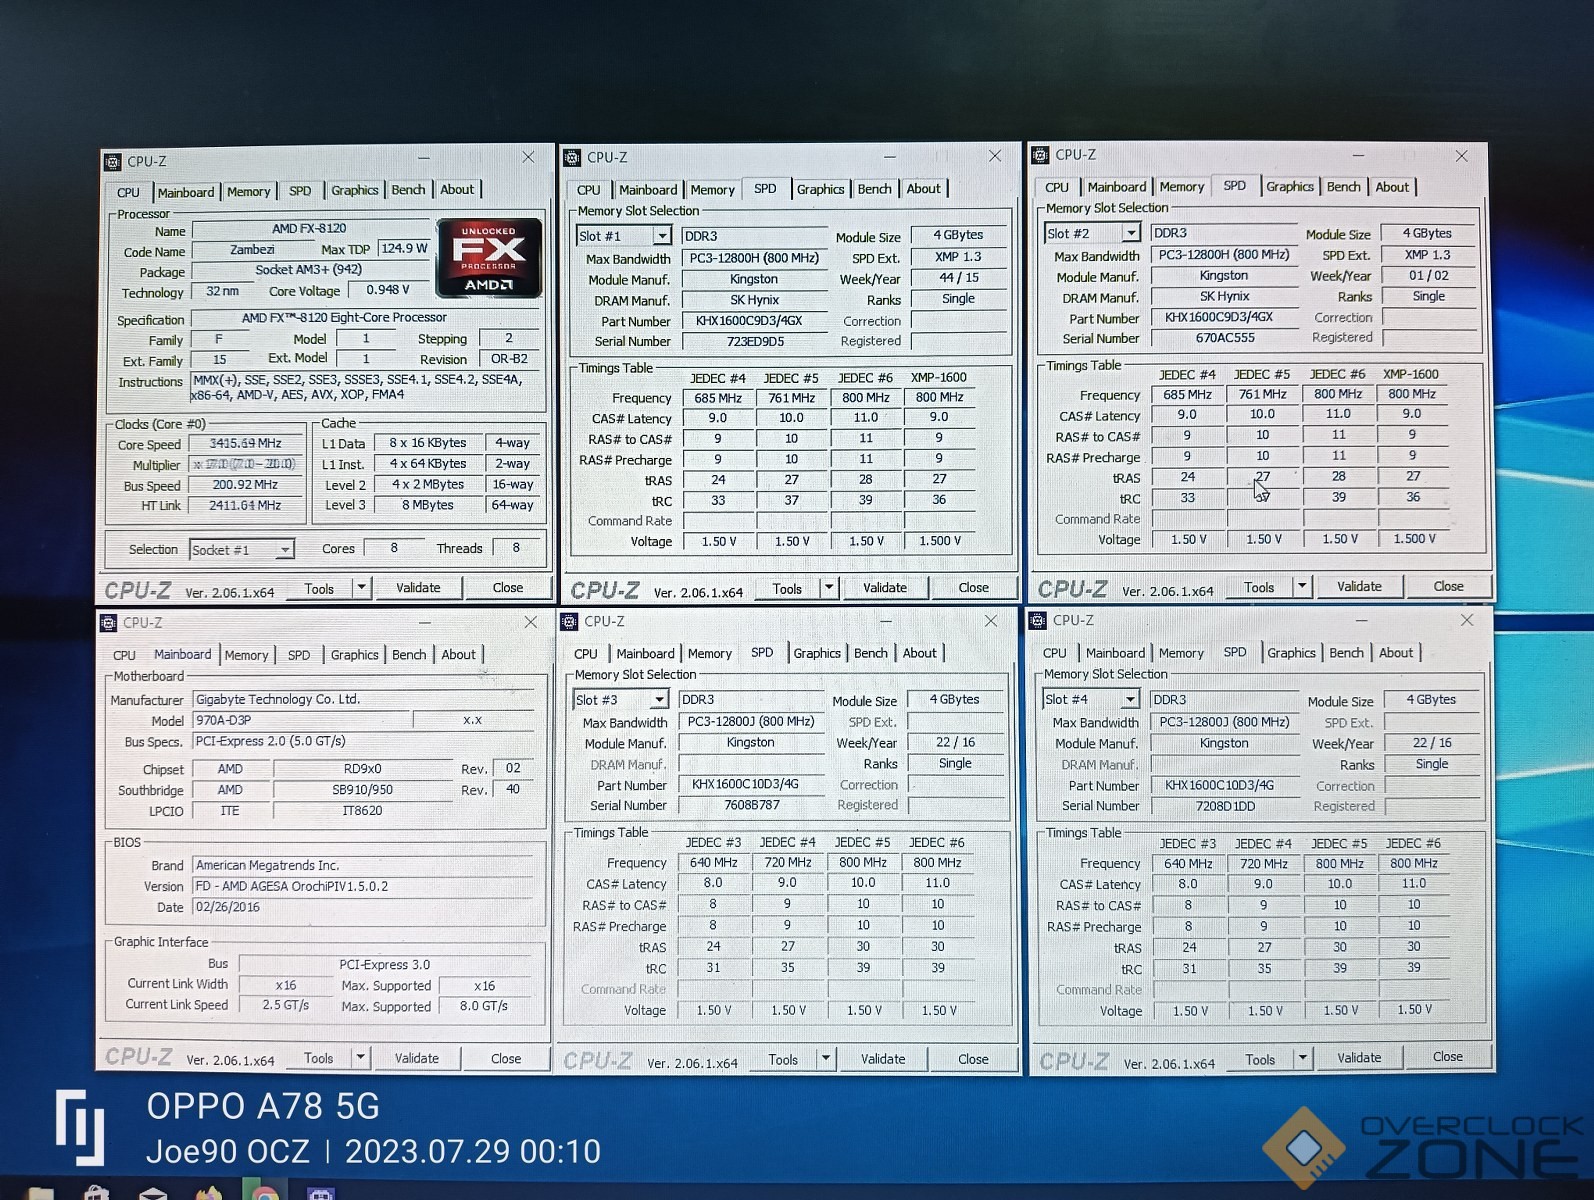Screen dimensions: 1594x1200
Task: Switch to Memory tab in the FX-8120 window
Action: tap(249, 191)
